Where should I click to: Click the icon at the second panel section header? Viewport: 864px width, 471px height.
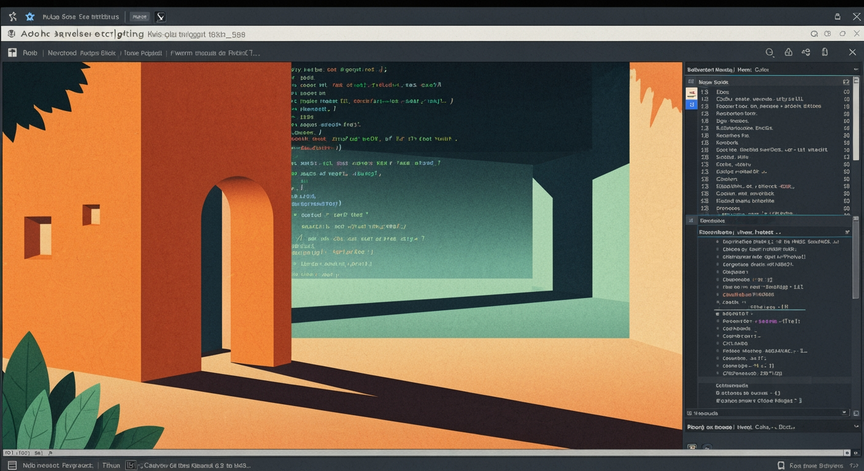[691, 220]
